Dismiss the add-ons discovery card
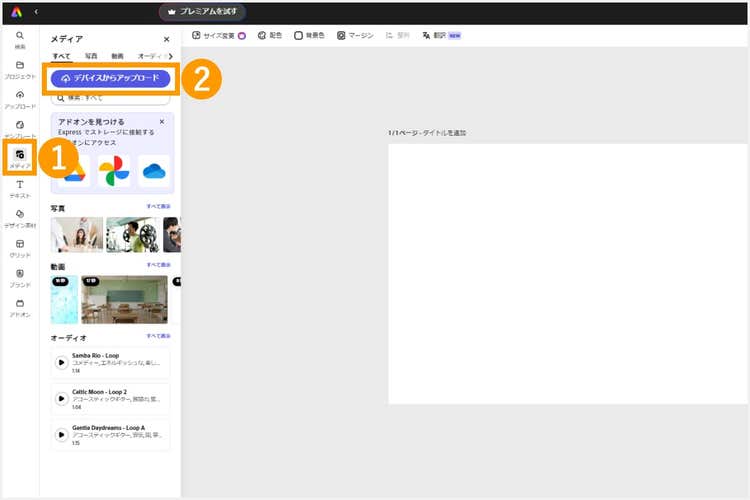Viewport: 750px width, 500px height. pos(162,122)
